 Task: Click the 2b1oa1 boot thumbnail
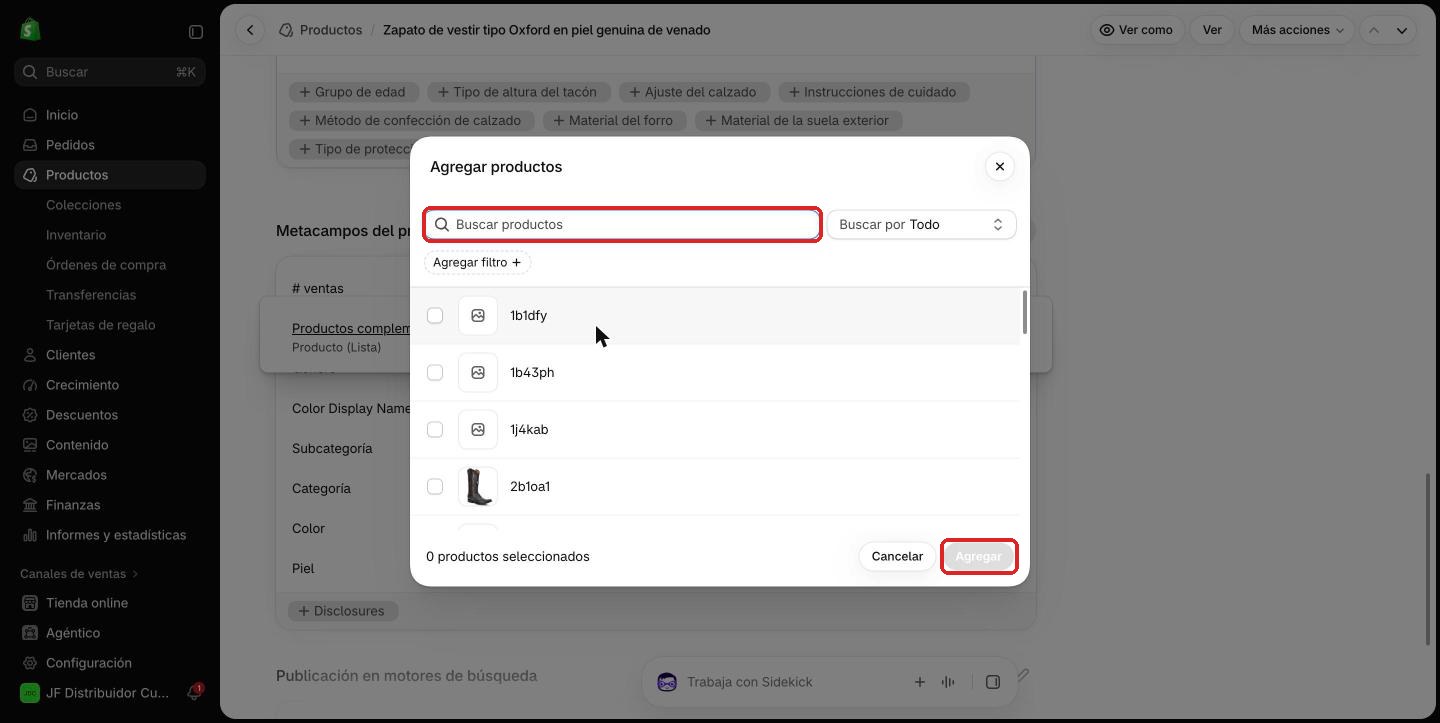(478, 487)
